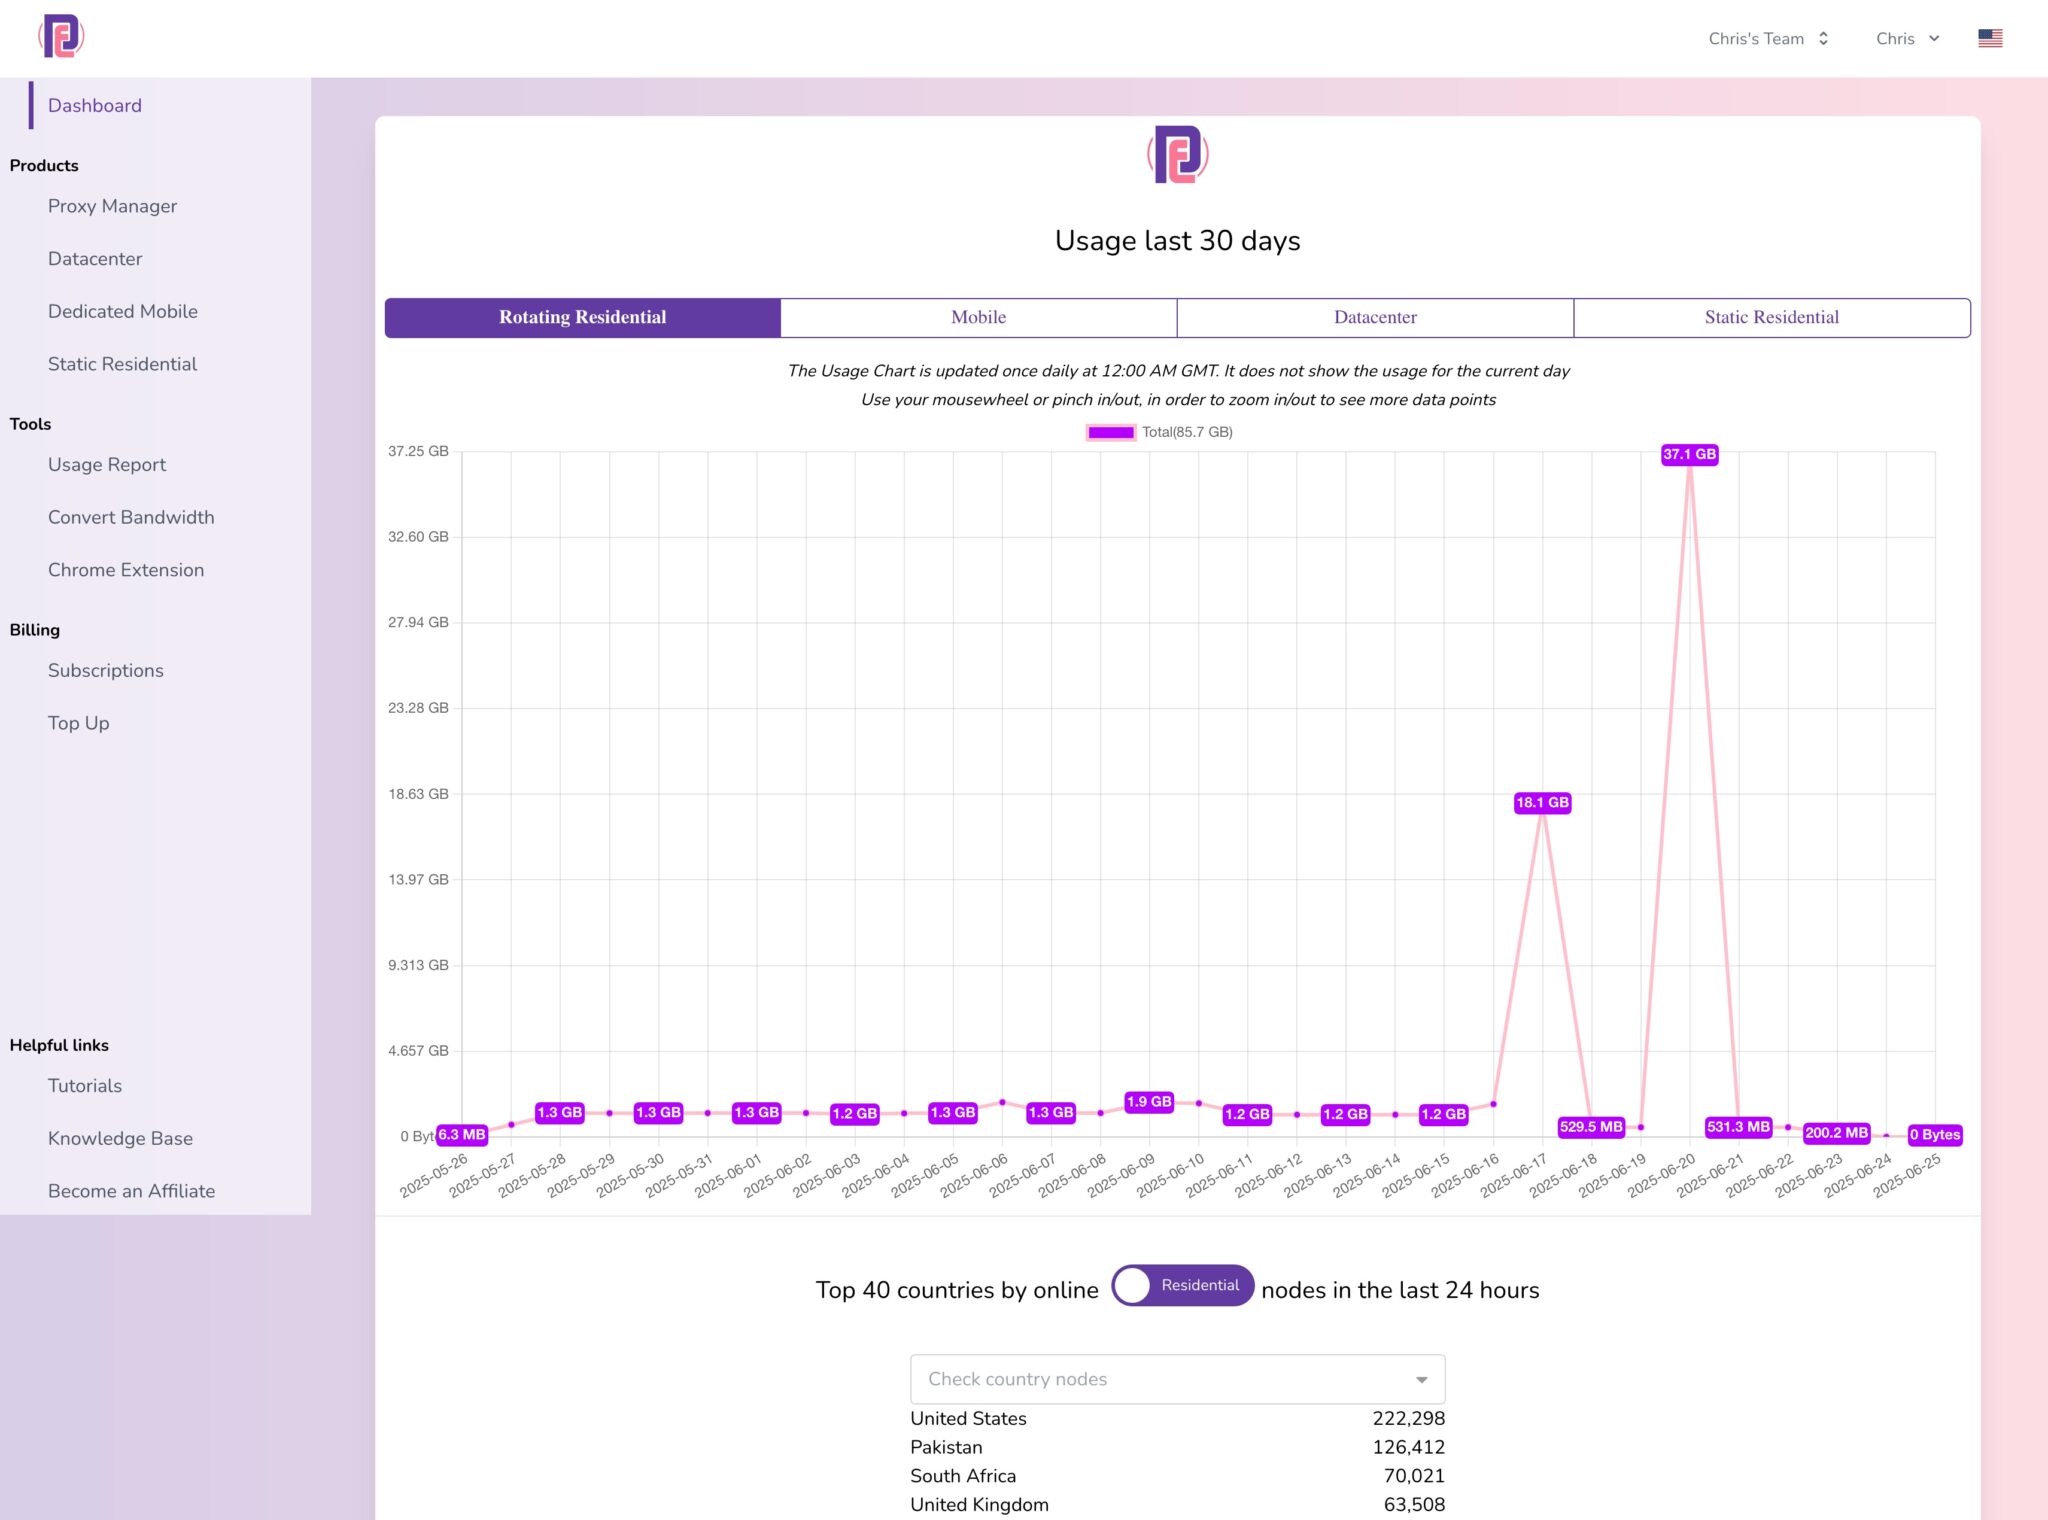The image size is (2048, 1520).
Task: Open the Usage Report tool
Action: click(107, 464)
